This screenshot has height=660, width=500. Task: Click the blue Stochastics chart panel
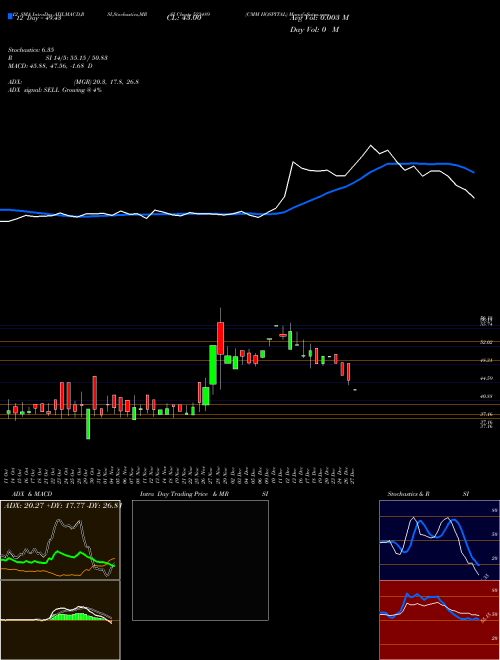439,540
